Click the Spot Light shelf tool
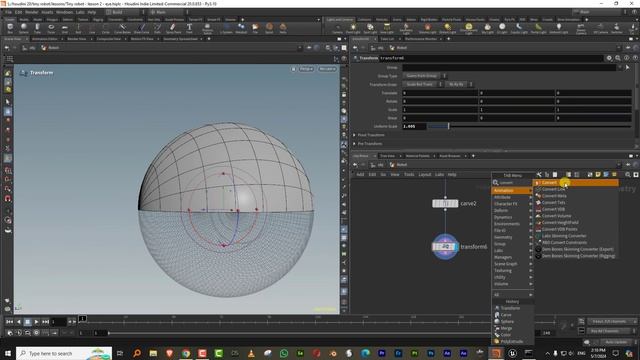 coord(370,28)
